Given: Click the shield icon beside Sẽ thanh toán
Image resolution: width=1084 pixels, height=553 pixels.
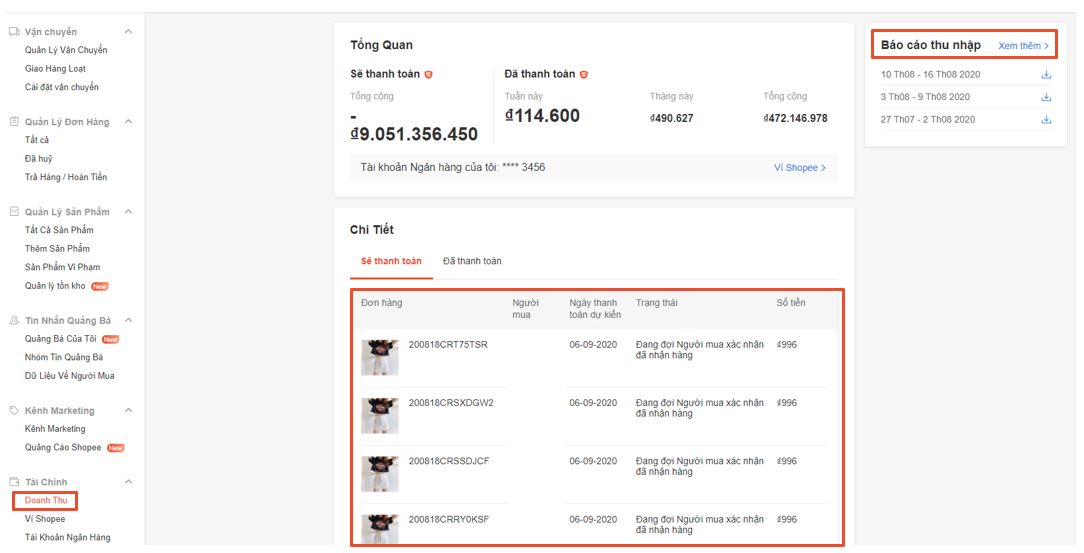Looking at the screenshot, I should tap(429, 75).
